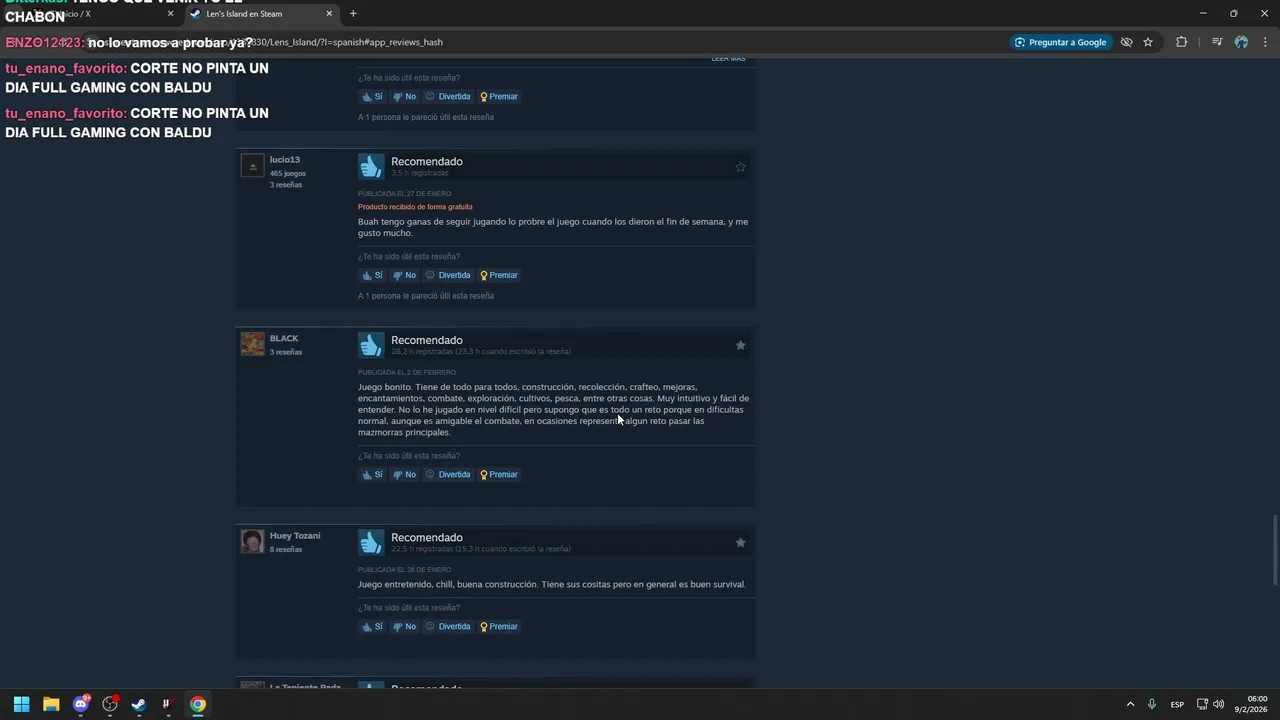Image resolution: width=1280 pixels, height=720 pixels.
Task: Open Huey Tozani's avatar thumbnail
Action: [252, 541]
